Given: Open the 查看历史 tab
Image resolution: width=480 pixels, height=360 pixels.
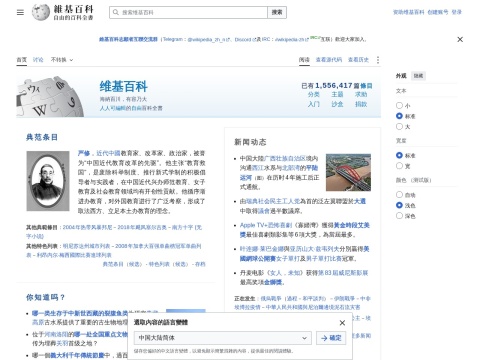Looking at the screenshot, I should pos(358,60).
